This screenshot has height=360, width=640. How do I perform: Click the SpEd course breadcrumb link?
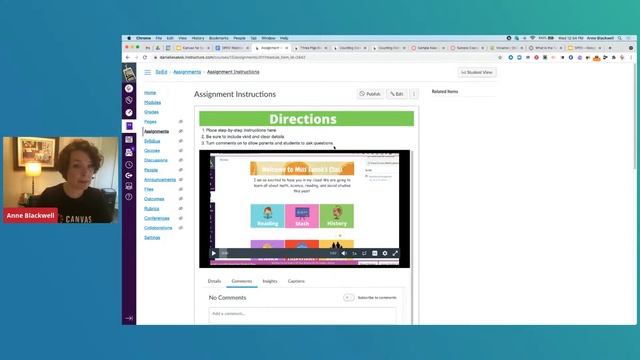(x=161, y=72)
